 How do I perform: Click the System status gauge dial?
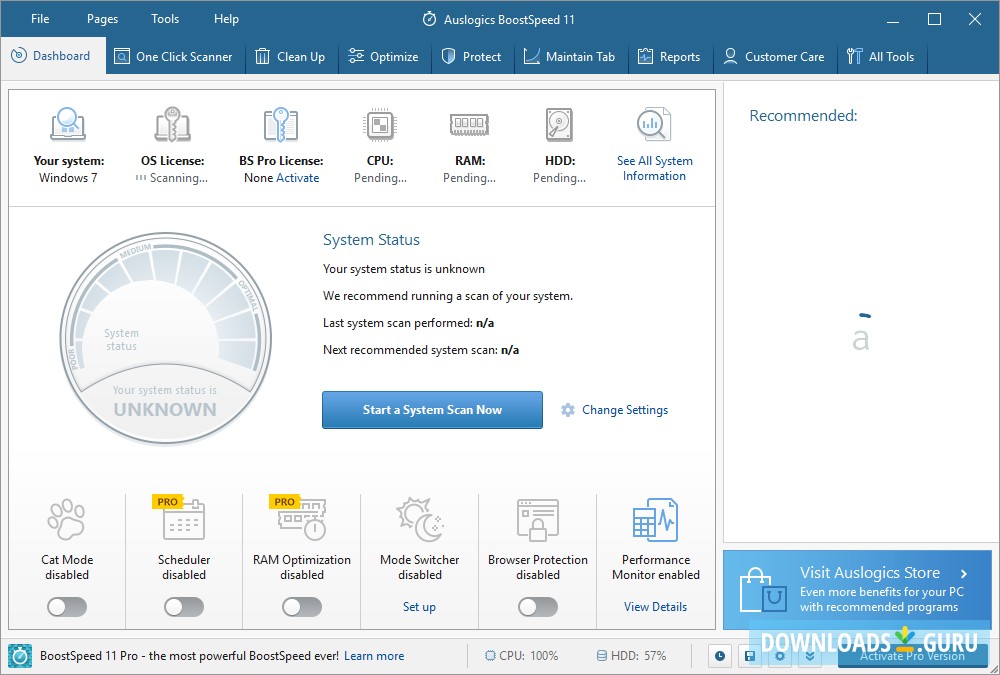click(166, 338)
